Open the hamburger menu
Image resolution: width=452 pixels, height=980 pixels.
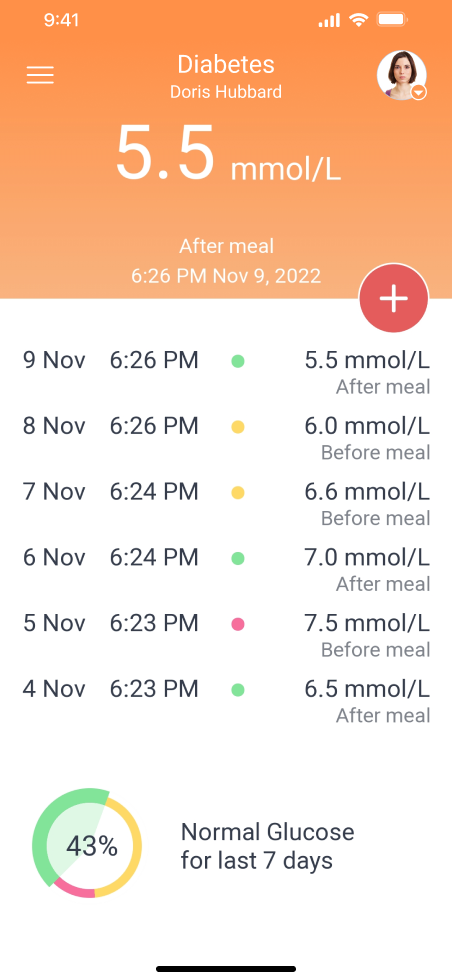click(x=40, y=76)
